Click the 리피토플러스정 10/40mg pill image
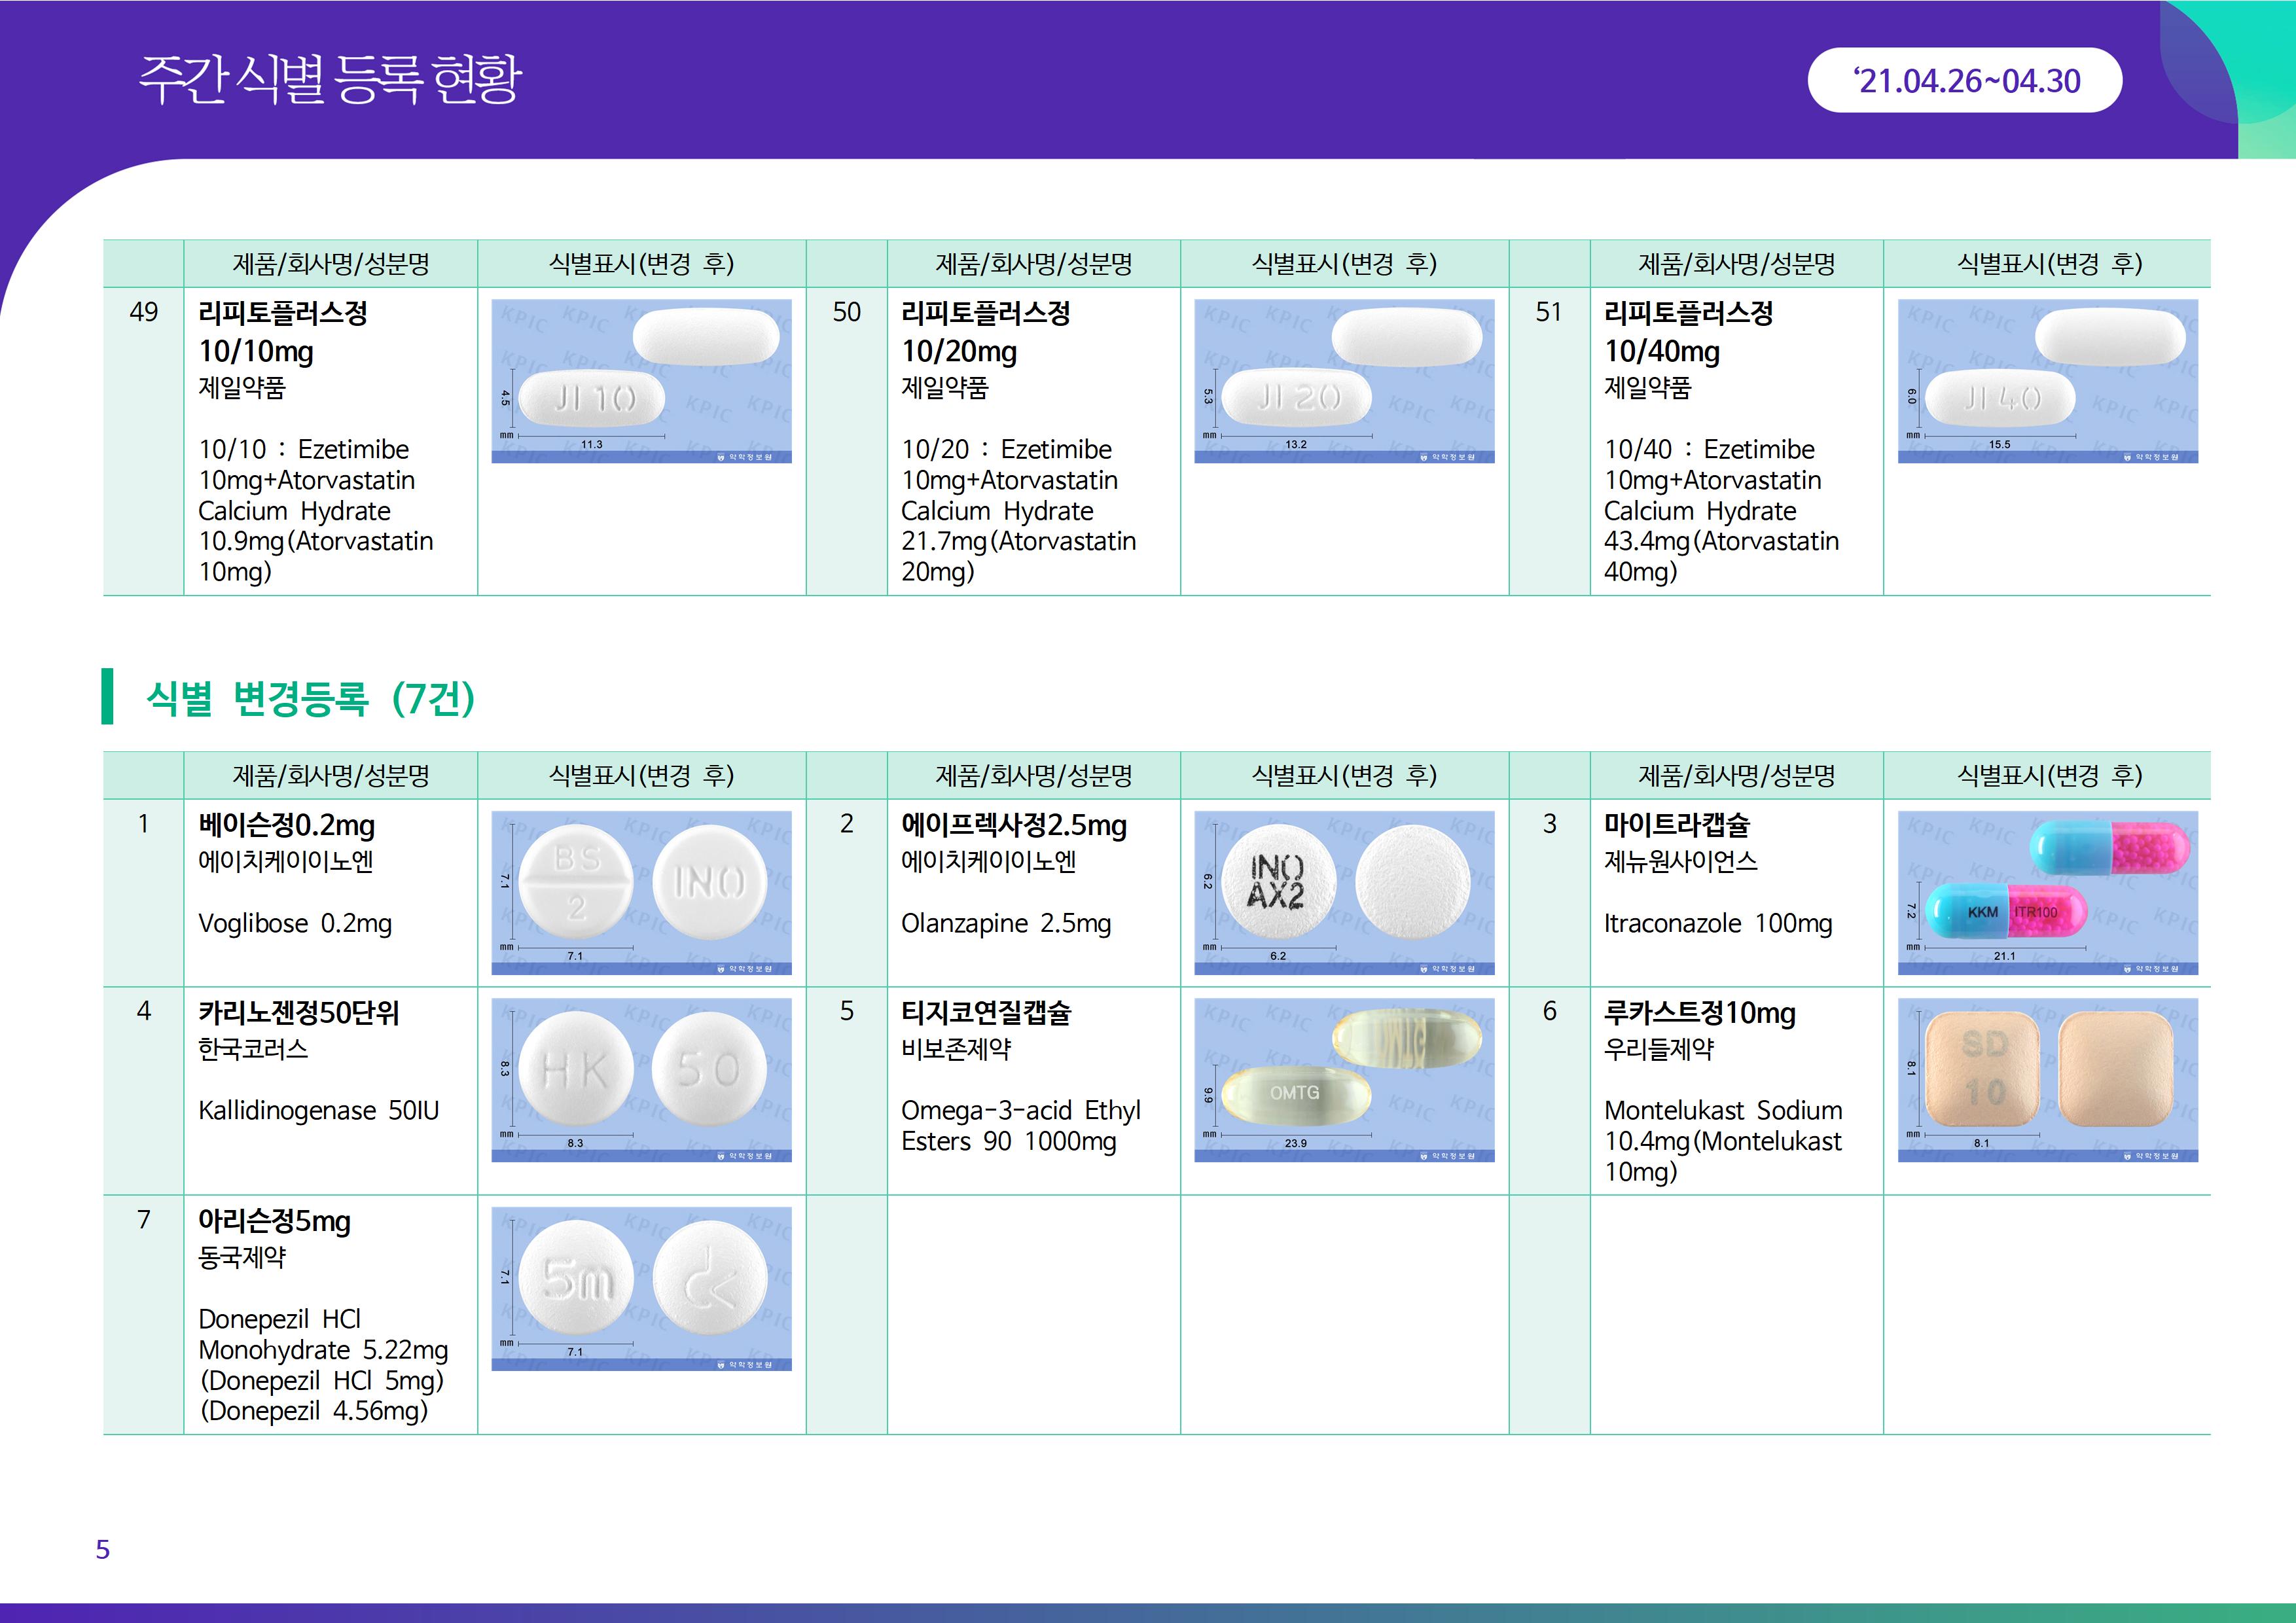Viewport: 2296px width, 1623px height. click(x=2047, y=381)
